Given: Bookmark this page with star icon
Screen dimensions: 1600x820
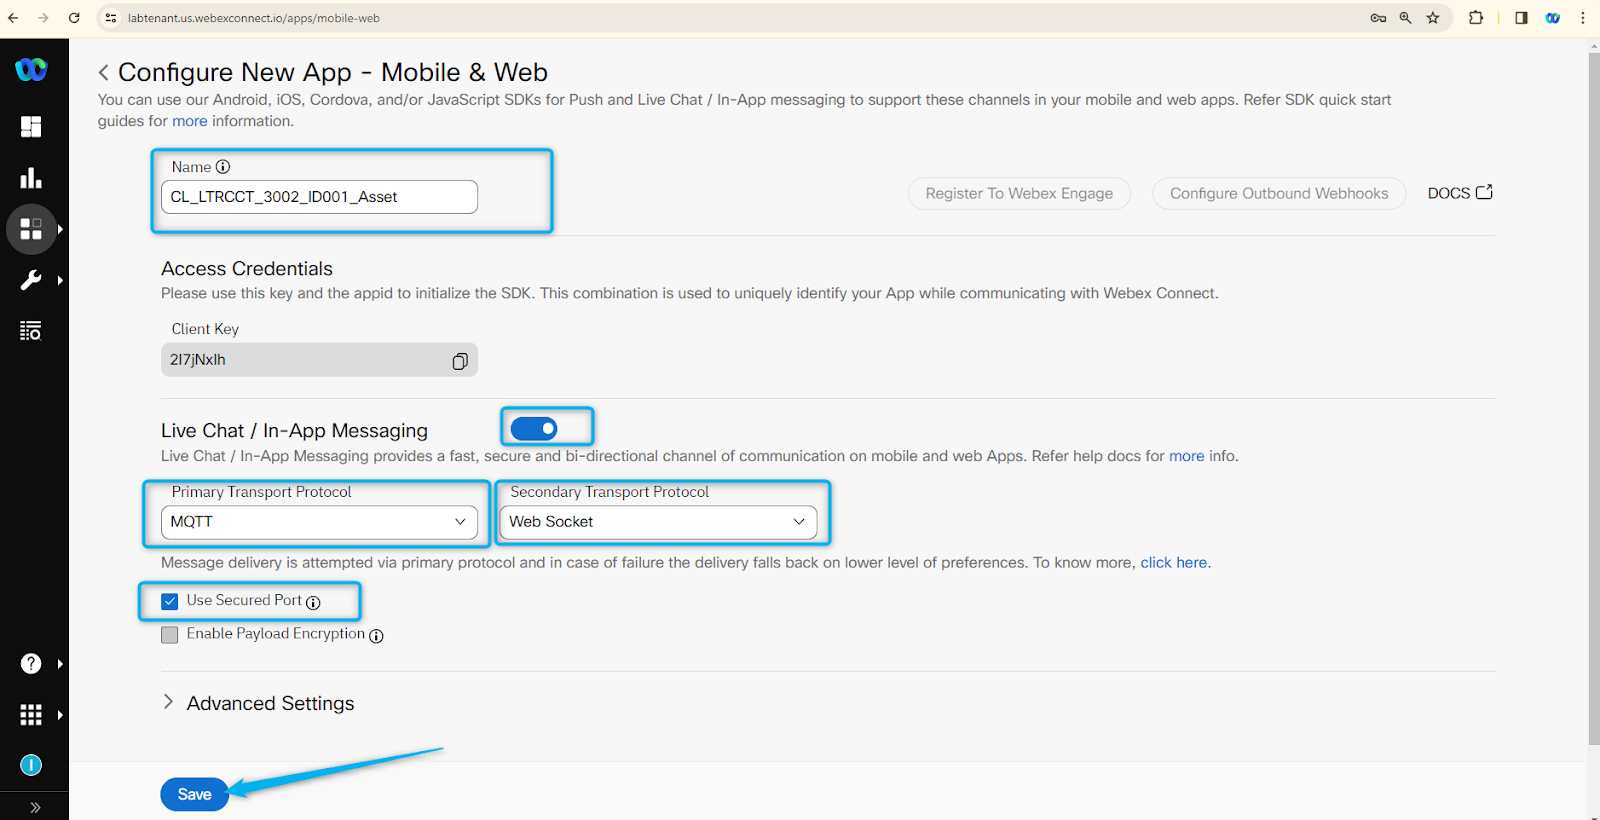Looking at the screenshot, I should (x=1433, y=18).
